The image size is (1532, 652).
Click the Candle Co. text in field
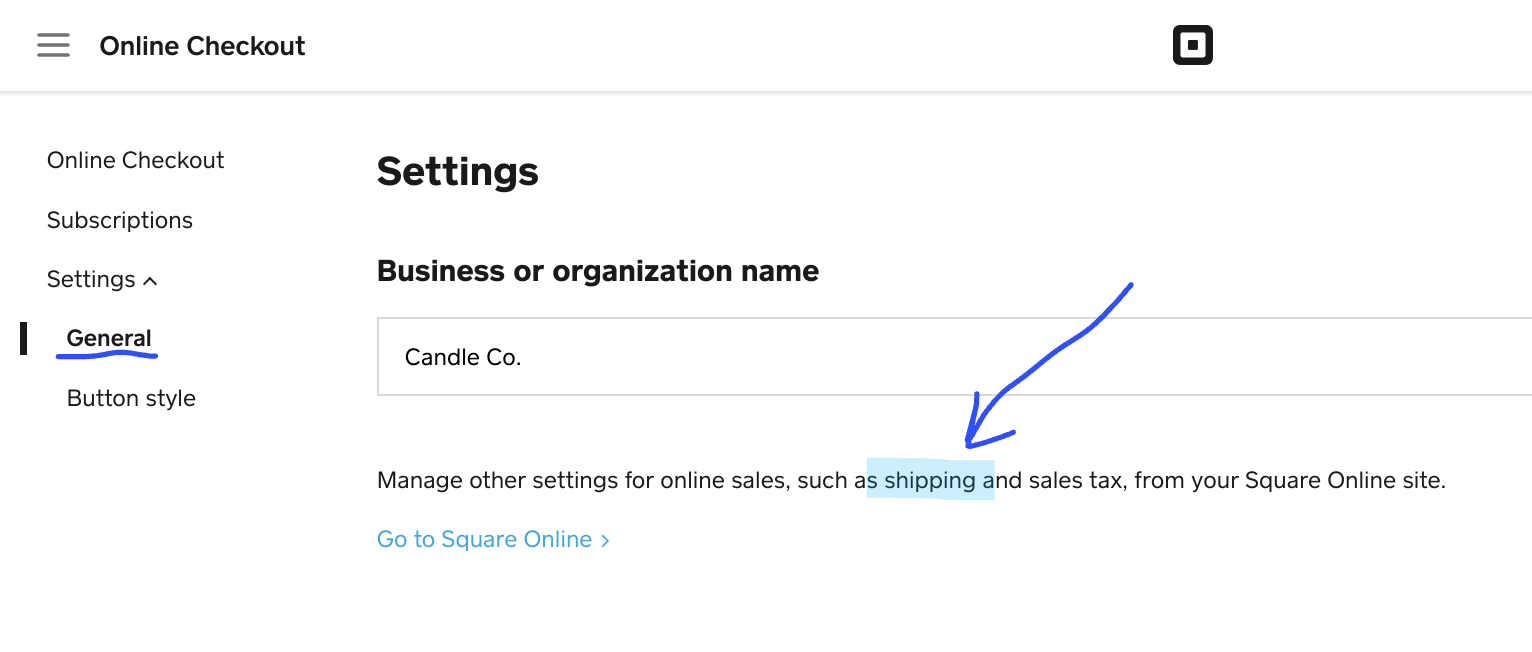463,357
